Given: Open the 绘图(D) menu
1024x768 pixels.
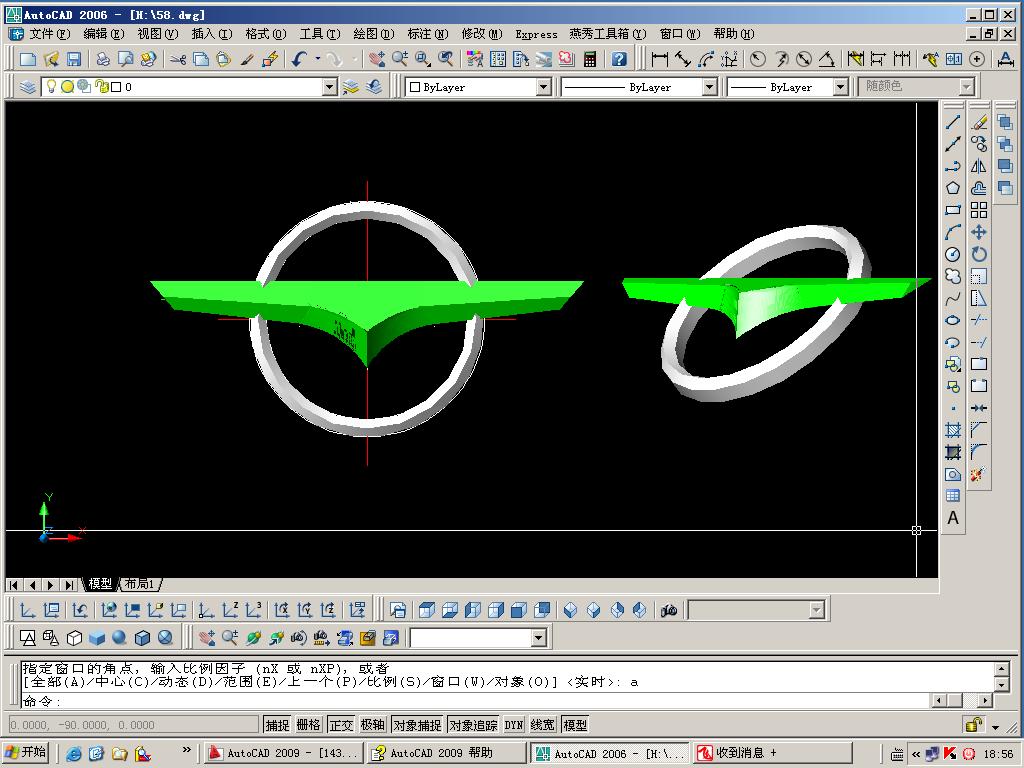Looking at the screenshot, I should (374, 34).
